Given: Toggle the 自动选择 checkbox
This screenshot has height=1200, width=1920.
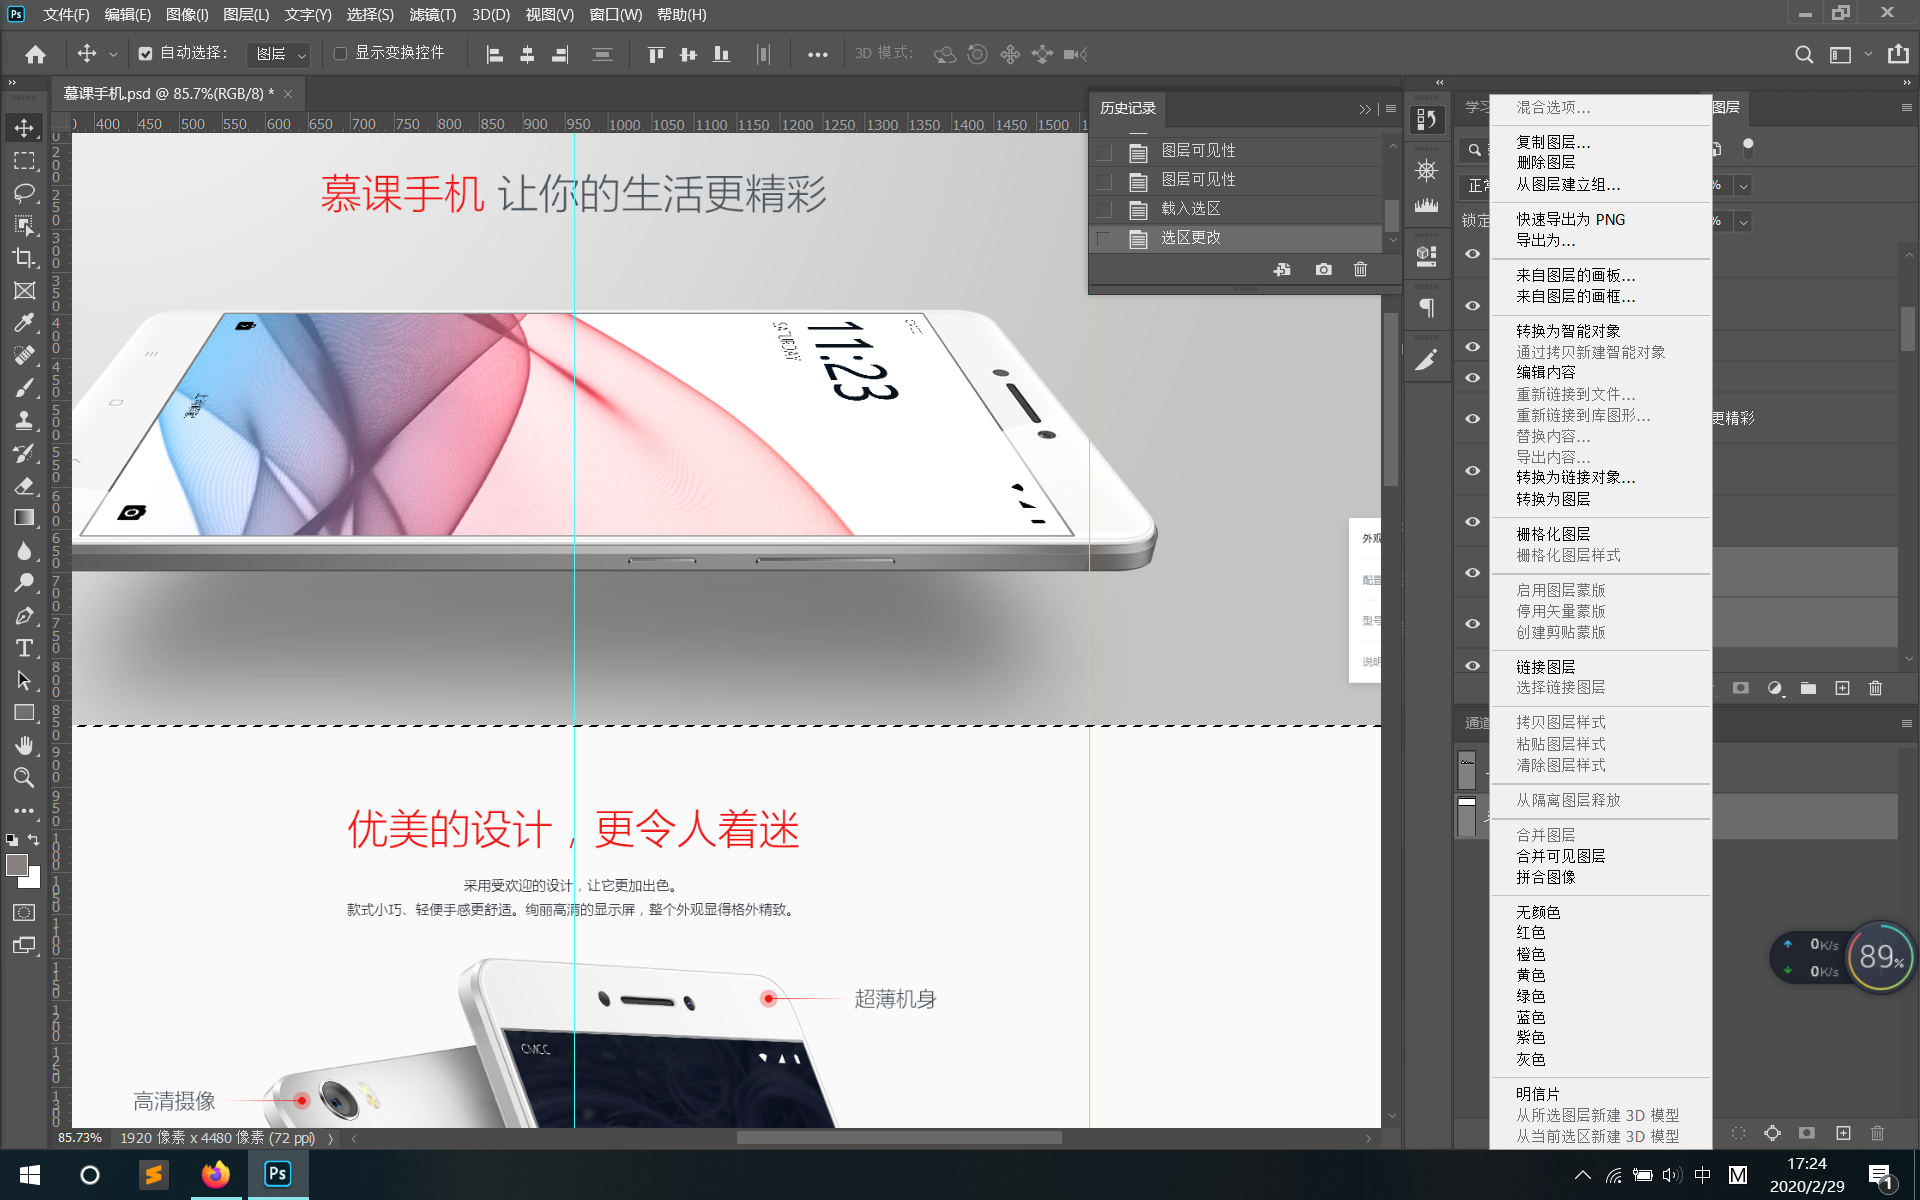Looking at the screenshot, I should click(x=145, y=54).
